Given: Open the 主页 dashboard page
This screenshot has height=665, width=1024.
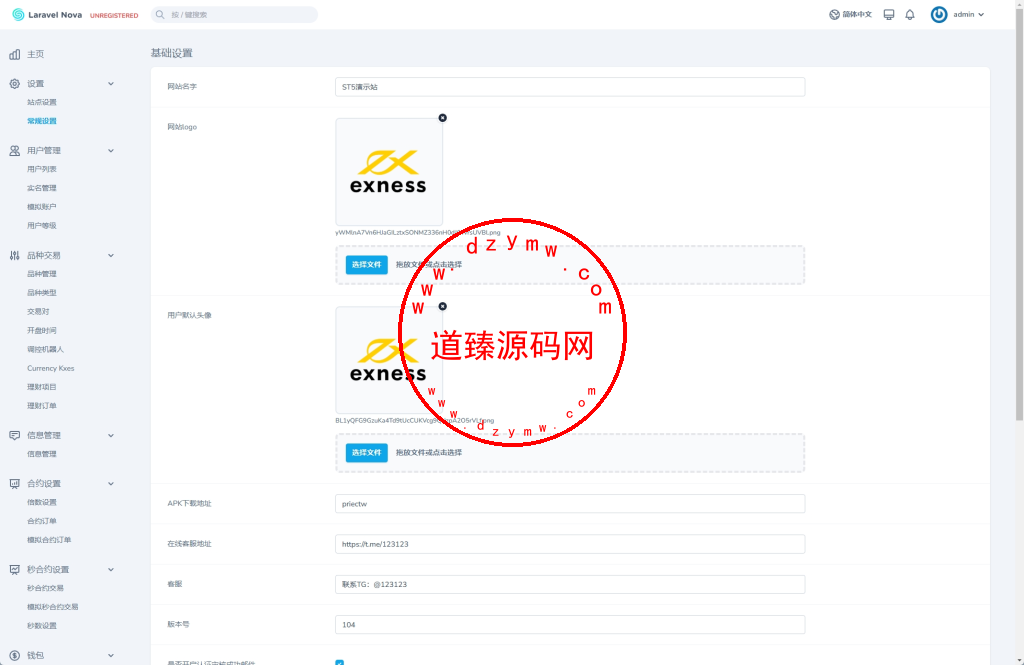Looking at the screenshot, I should point(35,54).
